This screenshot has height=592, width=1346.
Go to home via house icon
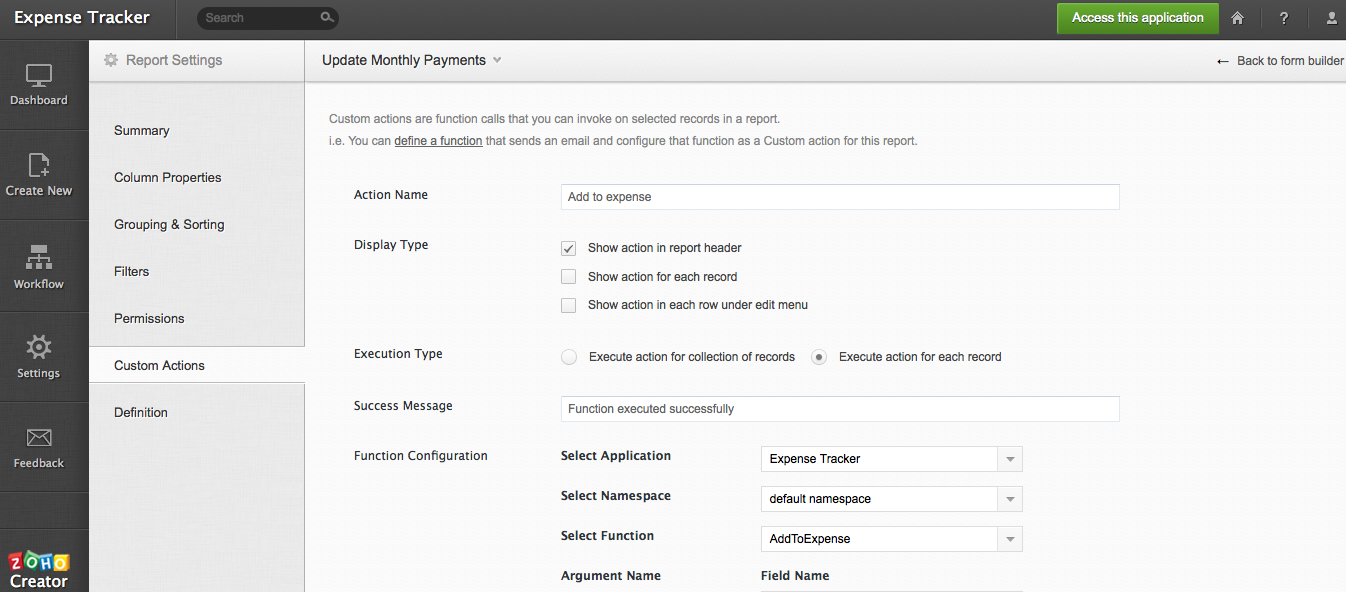click(1238, 18)
